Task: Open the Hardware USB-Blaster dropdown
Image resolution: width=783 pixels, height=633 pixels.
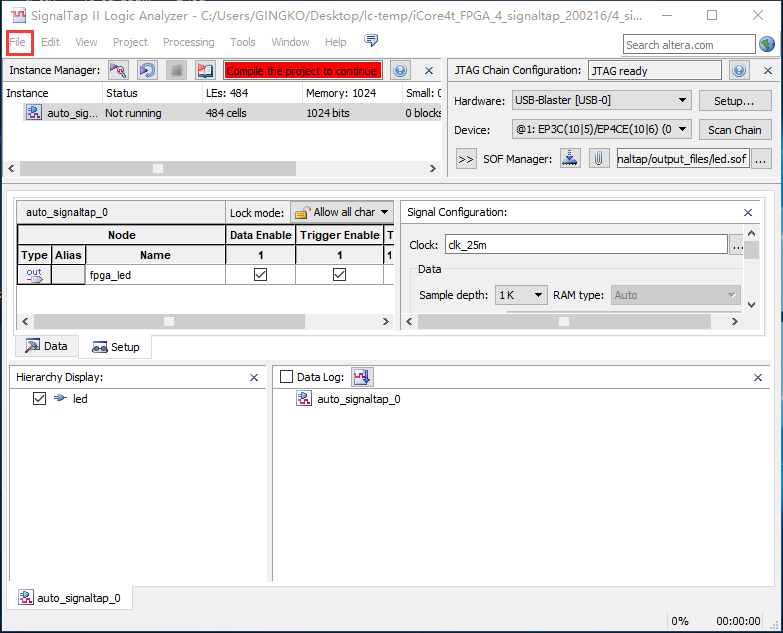Action: (600, 100)
